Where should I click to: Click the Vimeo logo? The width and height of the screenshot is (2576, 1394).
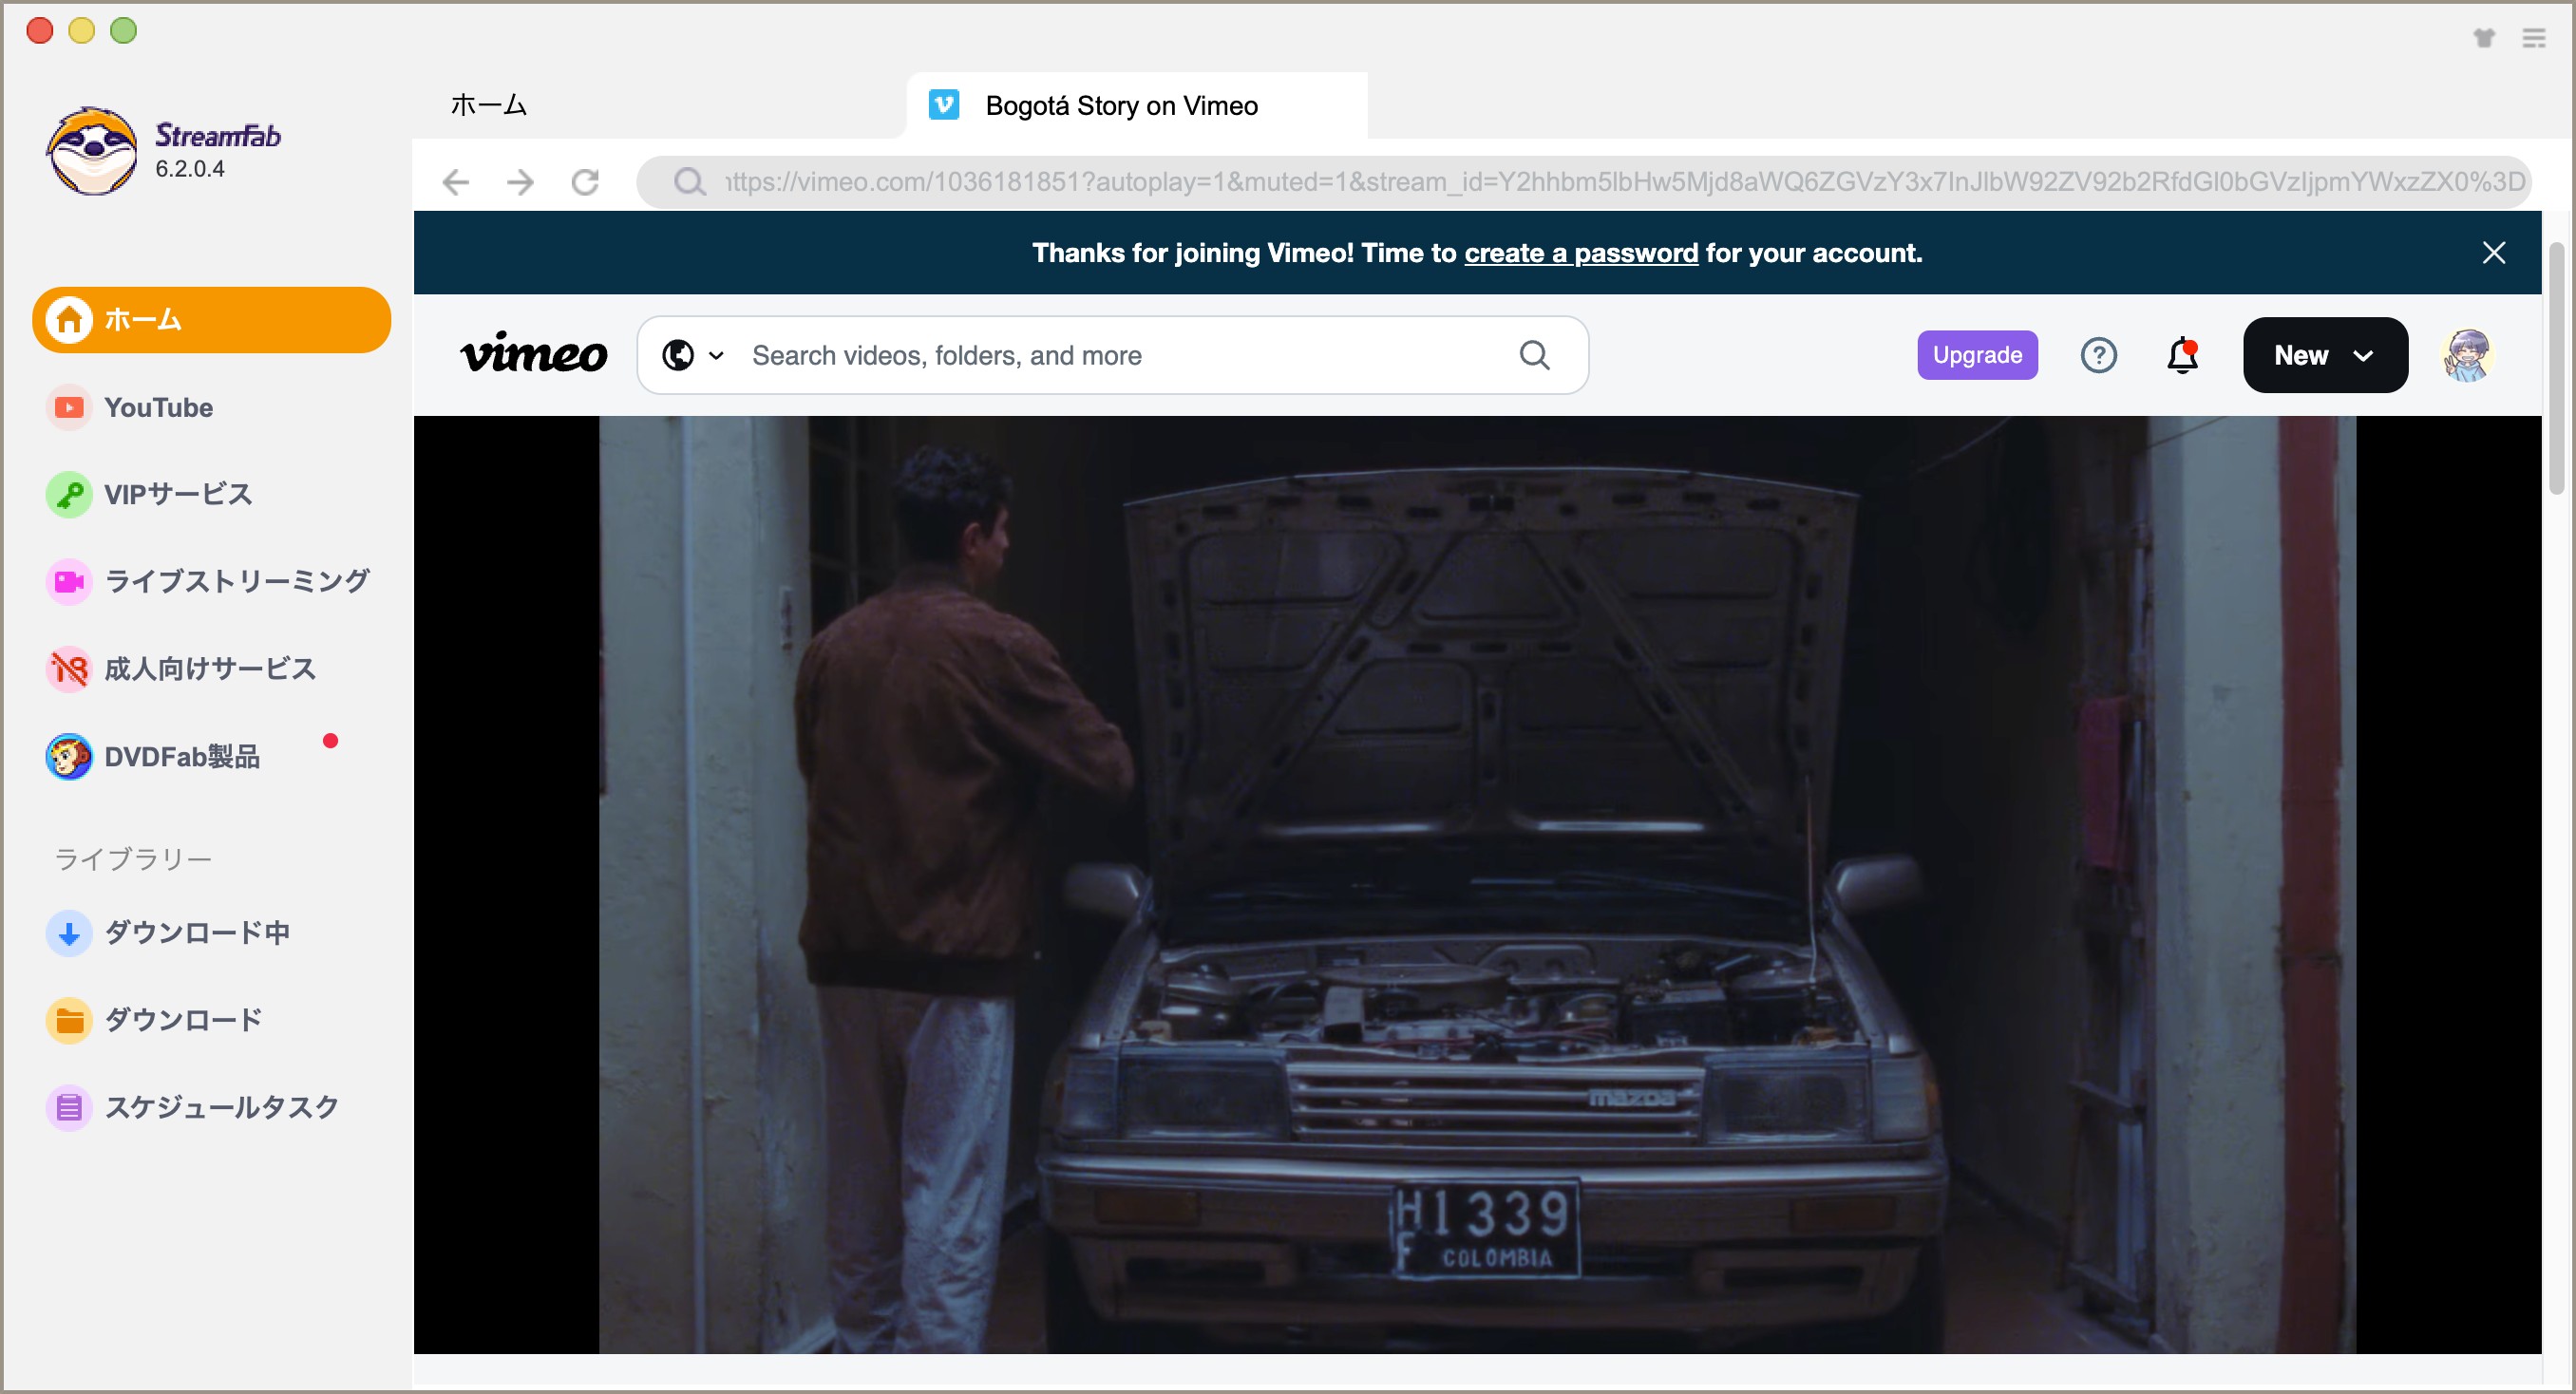[533, 353]
